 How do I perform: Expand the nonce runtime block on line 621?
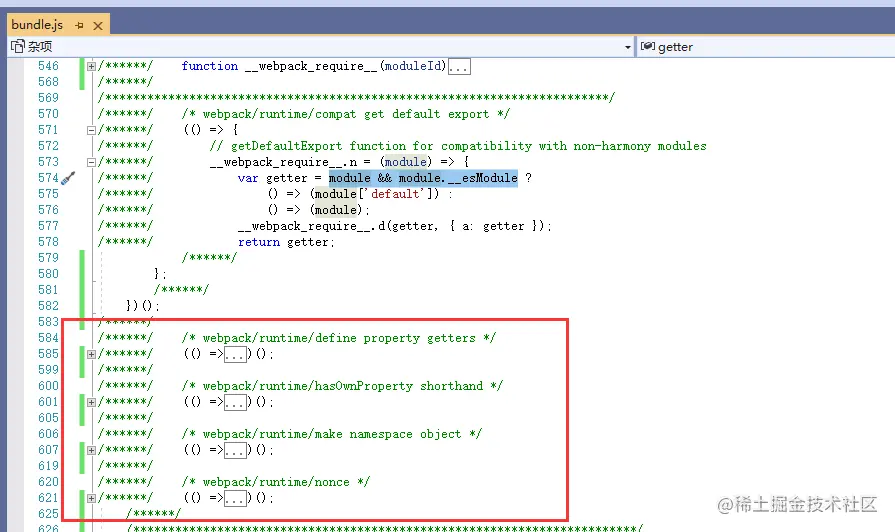(x=91, y=498)
